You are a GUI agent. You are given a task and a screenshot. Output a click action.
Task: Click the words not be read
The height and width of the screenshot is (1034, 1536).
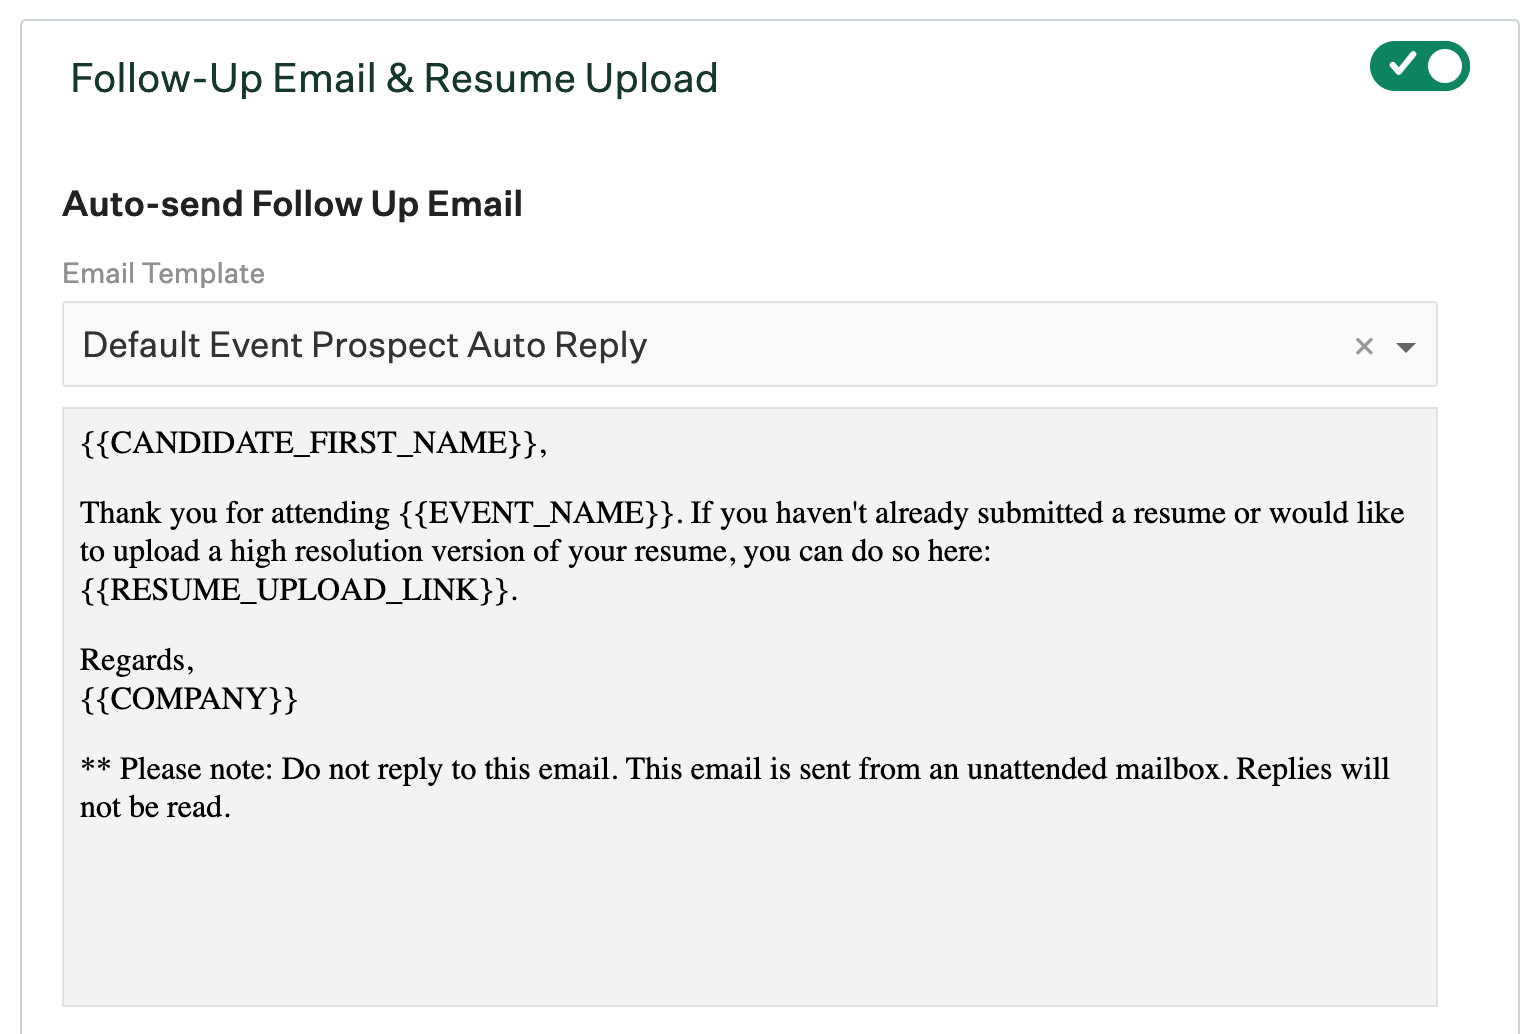pos(155,807)
